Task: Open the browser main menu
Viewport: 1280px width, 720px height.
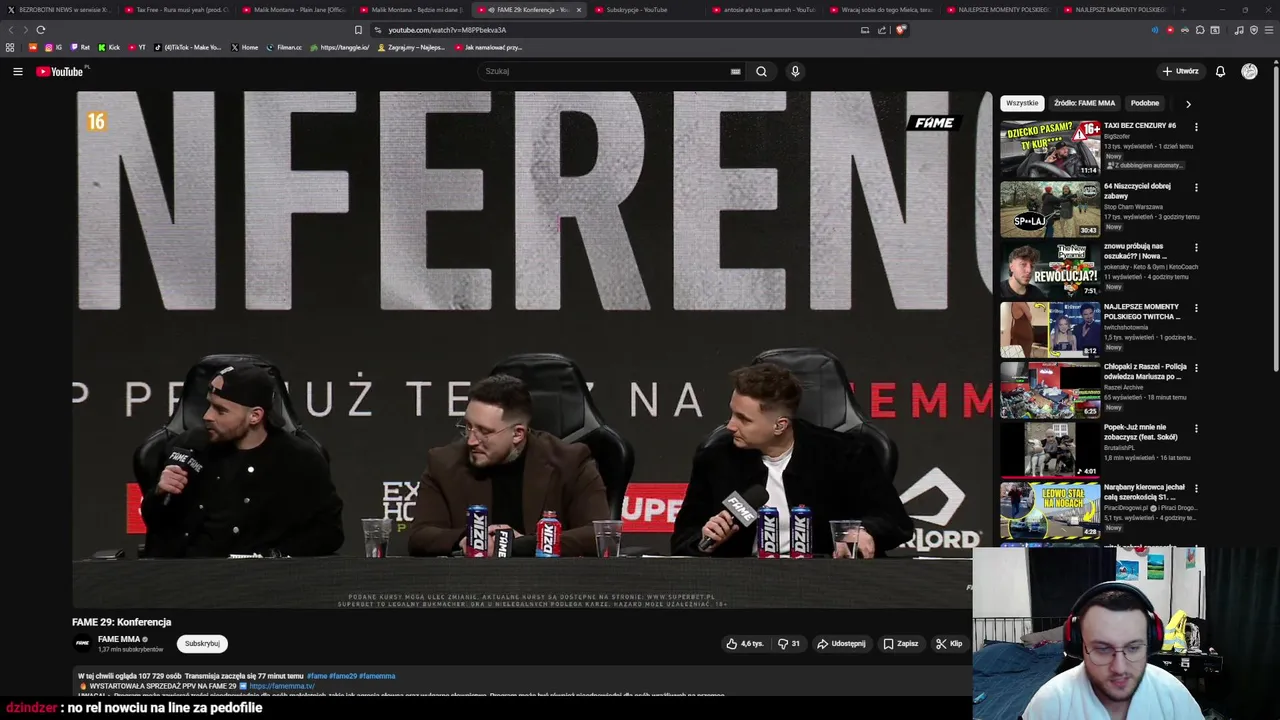Action: pos(1269,30)
